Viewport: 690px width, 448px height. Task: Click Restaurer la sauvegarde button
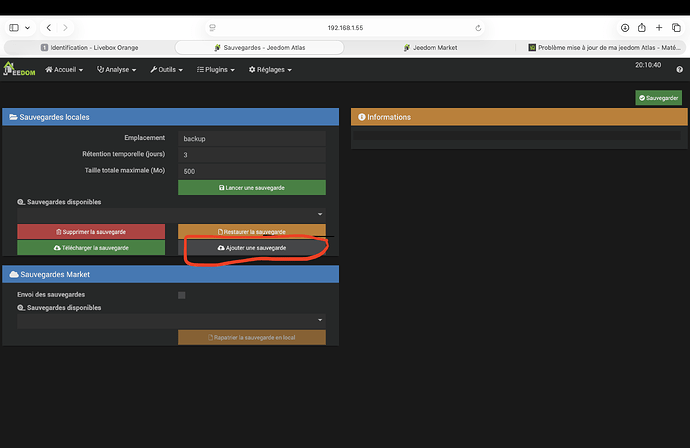(x=252, y=231)
